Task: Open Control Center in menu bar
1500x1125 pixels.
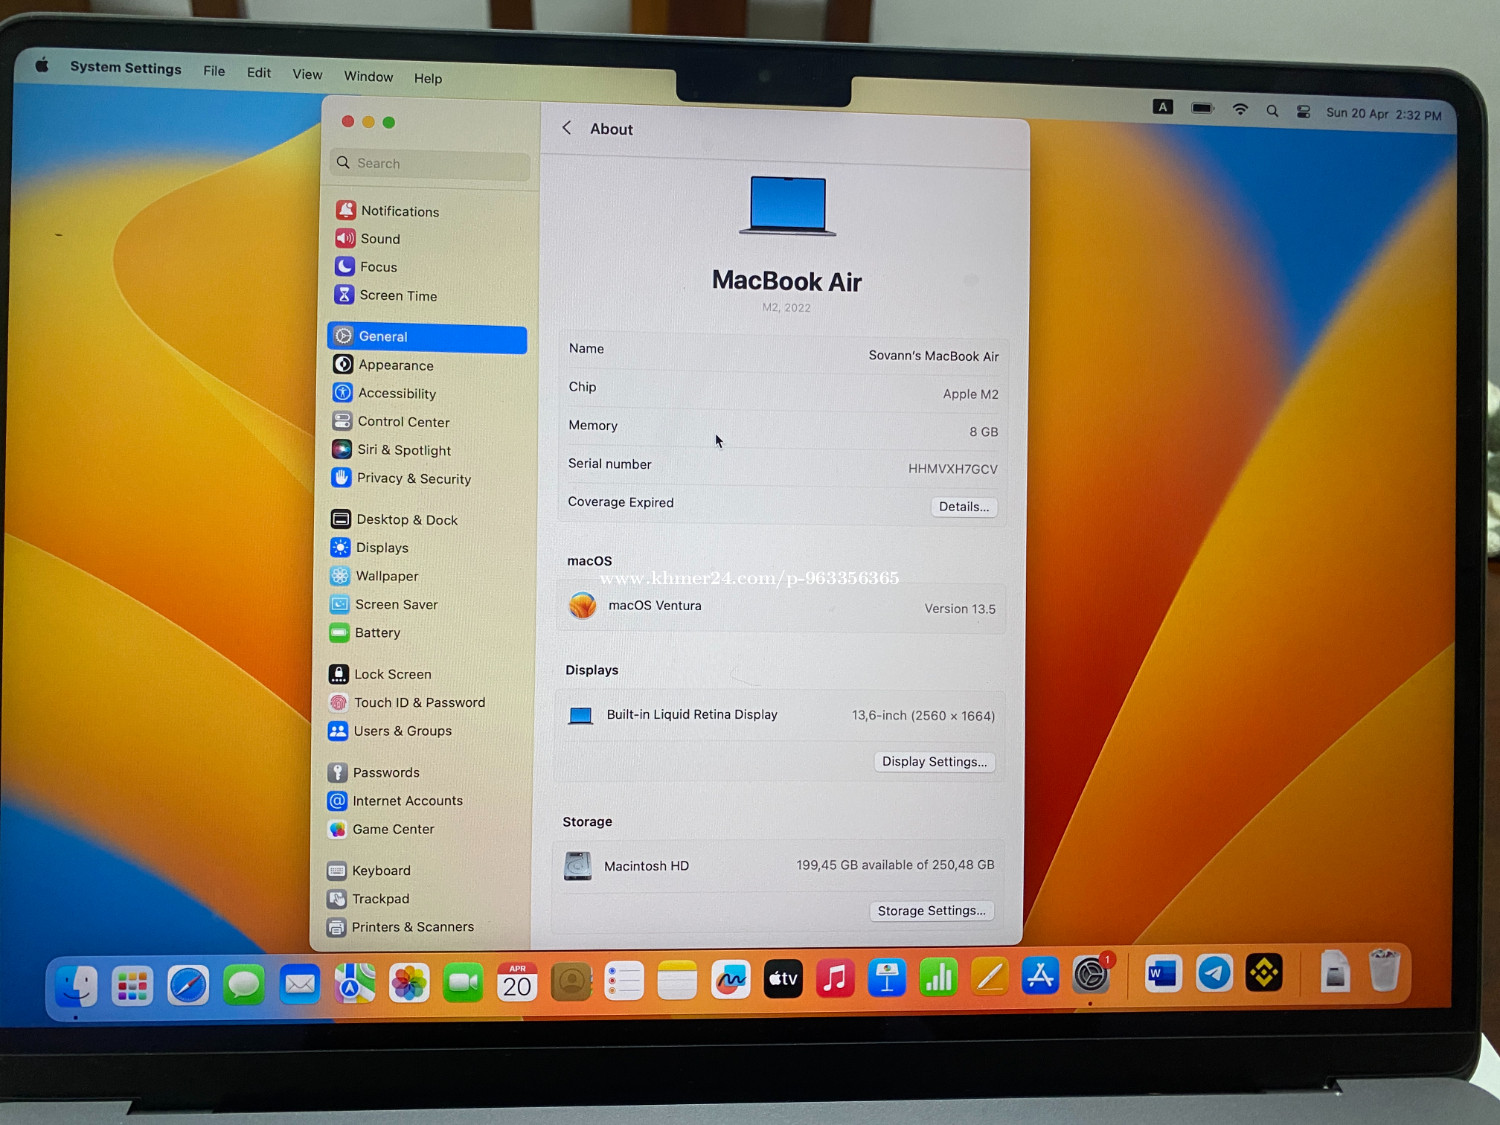Action: coord(1303,112)
